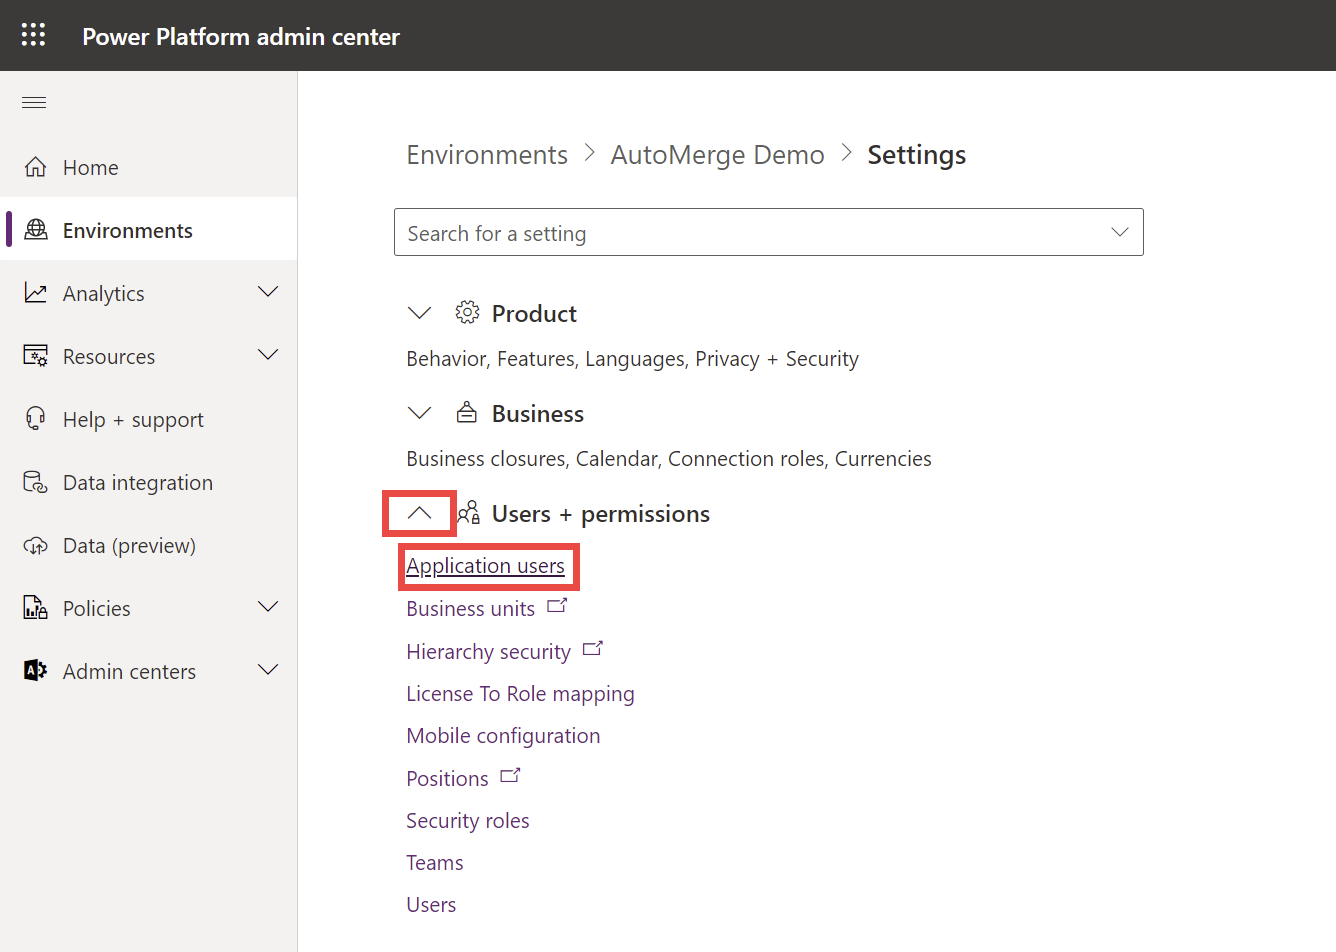Click the Data (preview) cloud icon
This screenshot has width=1336, height=952.
[x=36, y=546]
